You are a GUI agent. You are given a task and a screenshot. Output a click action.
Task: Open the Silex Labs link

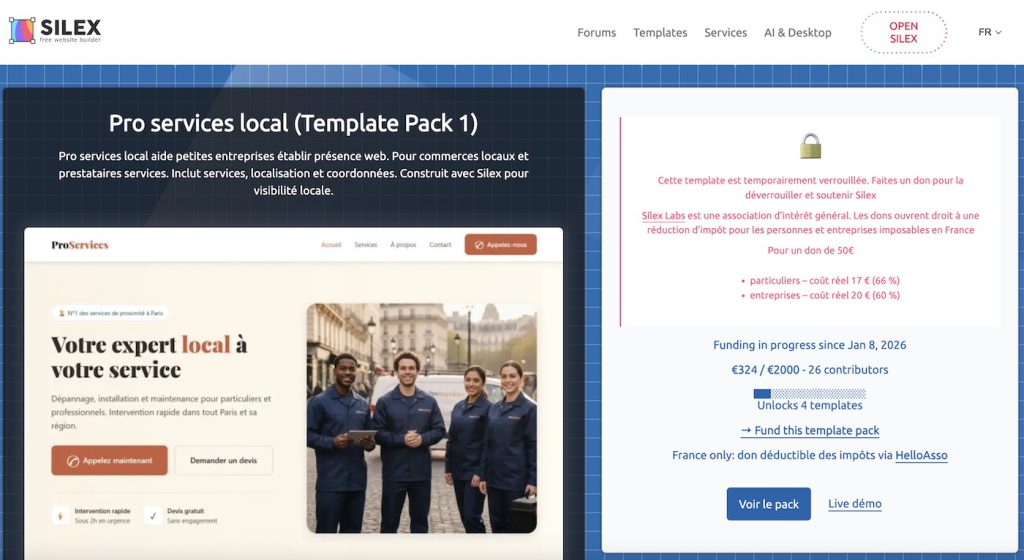pos(663,215)
